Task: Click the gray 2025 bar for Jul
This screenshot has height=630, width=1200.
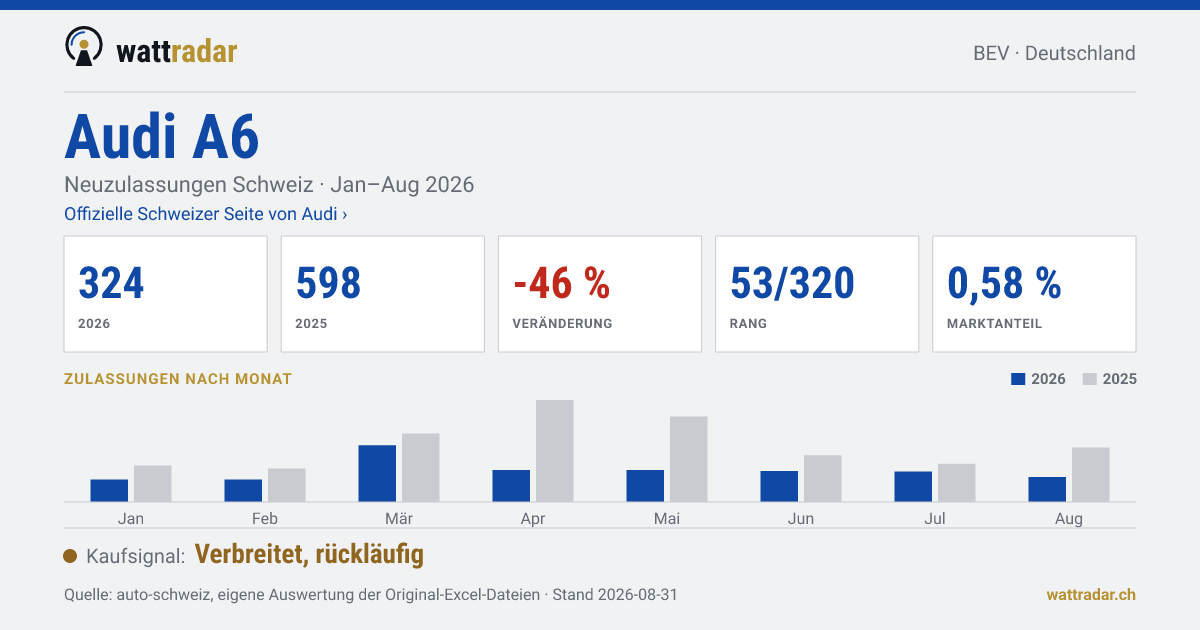Action: [x=957, y=482]
